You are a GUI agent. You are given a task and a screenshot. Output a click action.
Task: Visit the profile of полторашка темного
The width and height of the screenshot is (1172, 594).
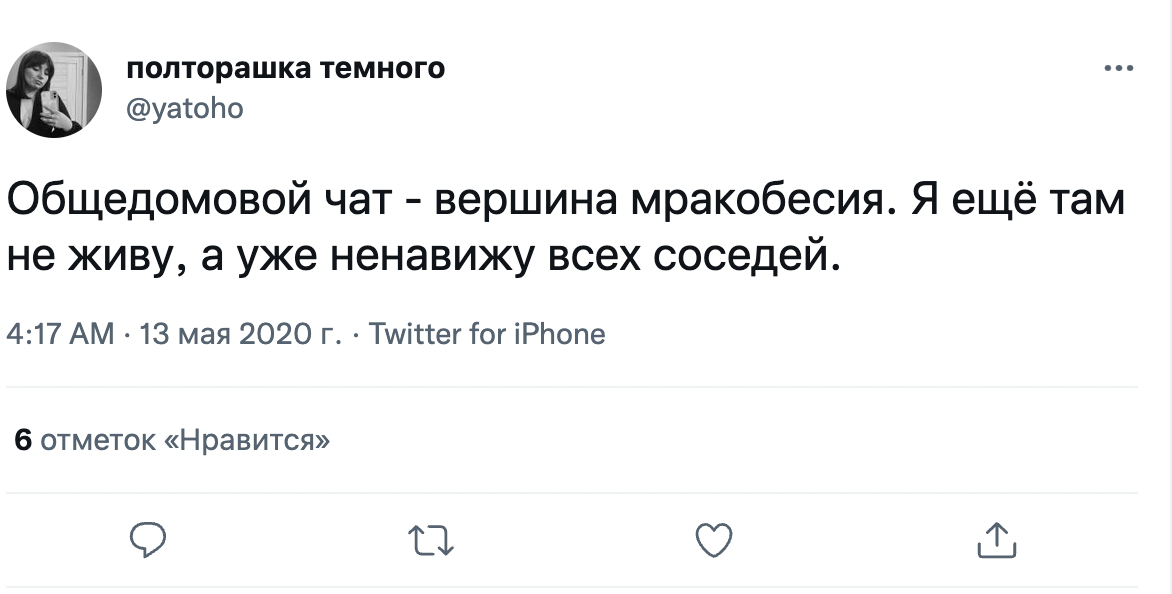click(287, 69)
